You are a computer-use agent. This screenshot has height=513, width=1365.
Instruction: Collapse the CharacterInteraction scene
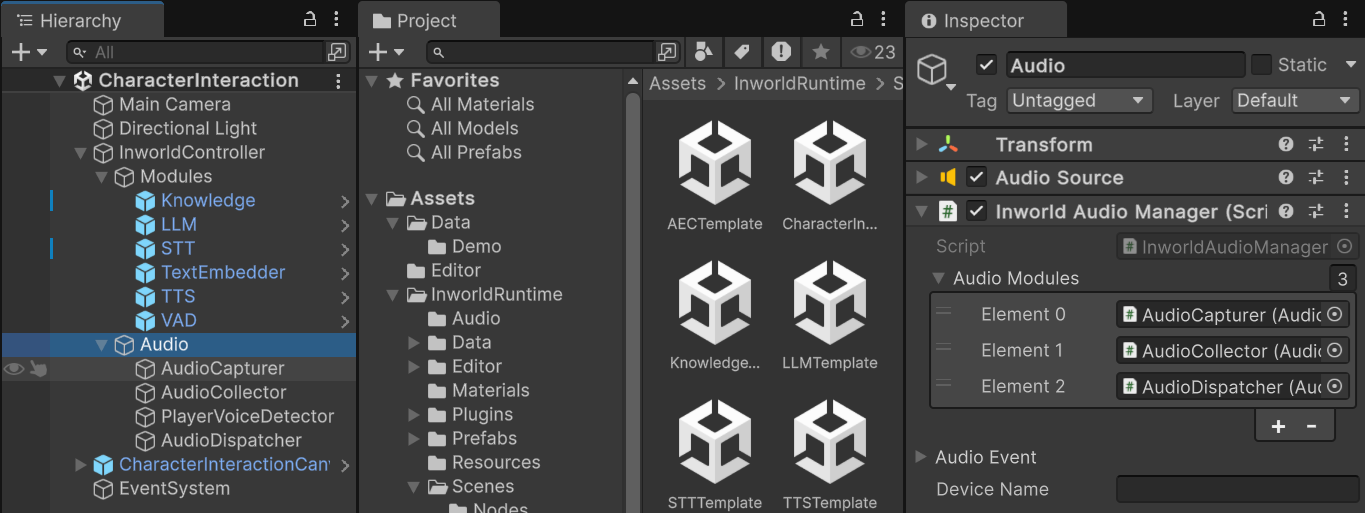pos(59,81)
